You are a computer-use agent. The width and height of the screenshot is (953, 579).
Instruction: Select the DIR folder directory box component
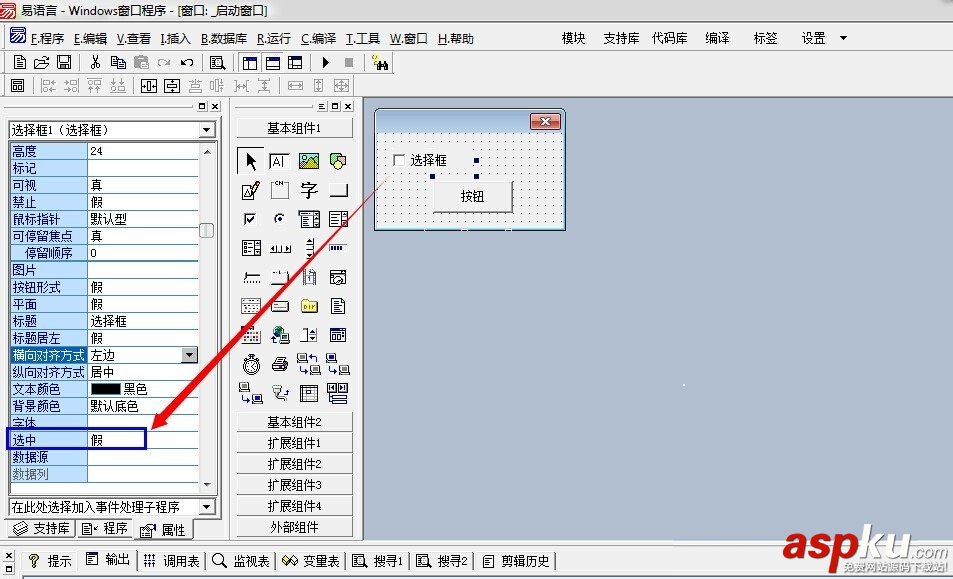click(309, 306)
